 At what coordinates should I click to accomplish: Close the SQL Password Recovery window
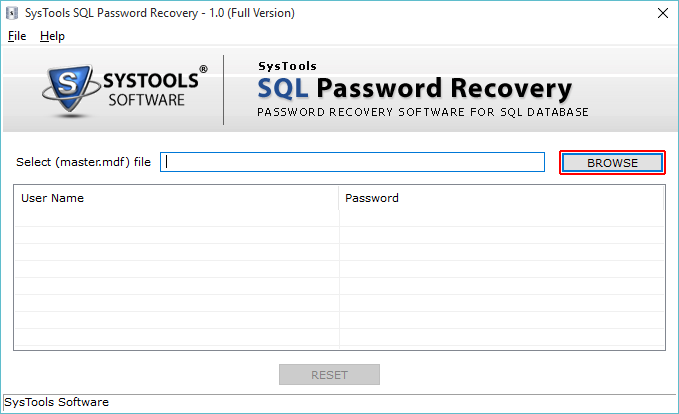tap(663, 13)
